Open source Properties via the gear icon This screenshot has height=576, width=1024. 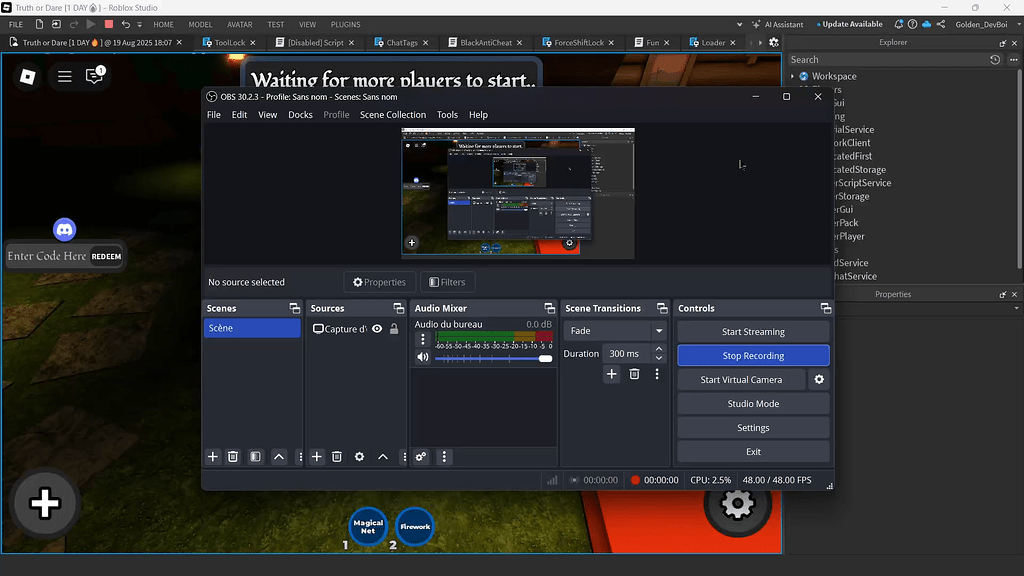(359, 457)
